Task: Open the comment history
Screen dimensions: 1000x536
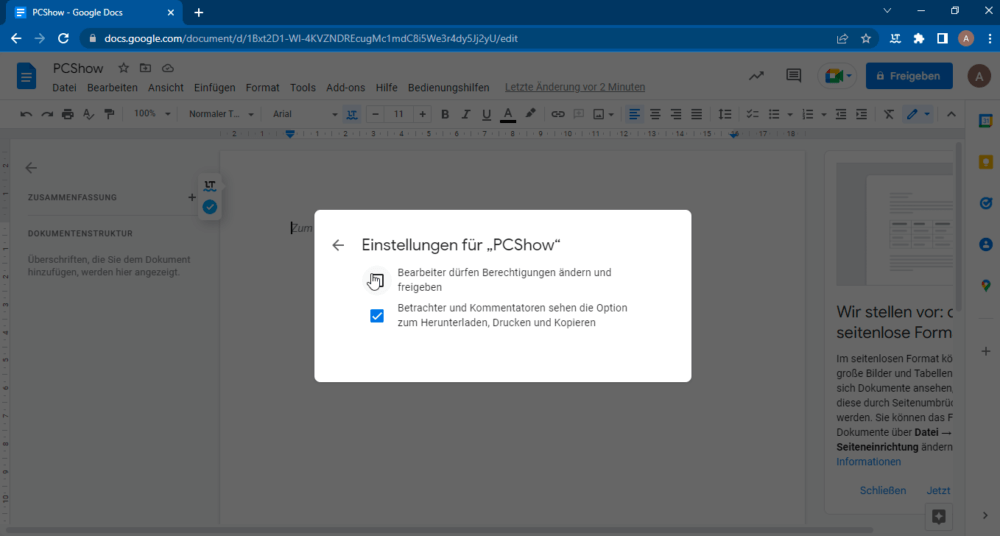Action: [x=793, y=75]
